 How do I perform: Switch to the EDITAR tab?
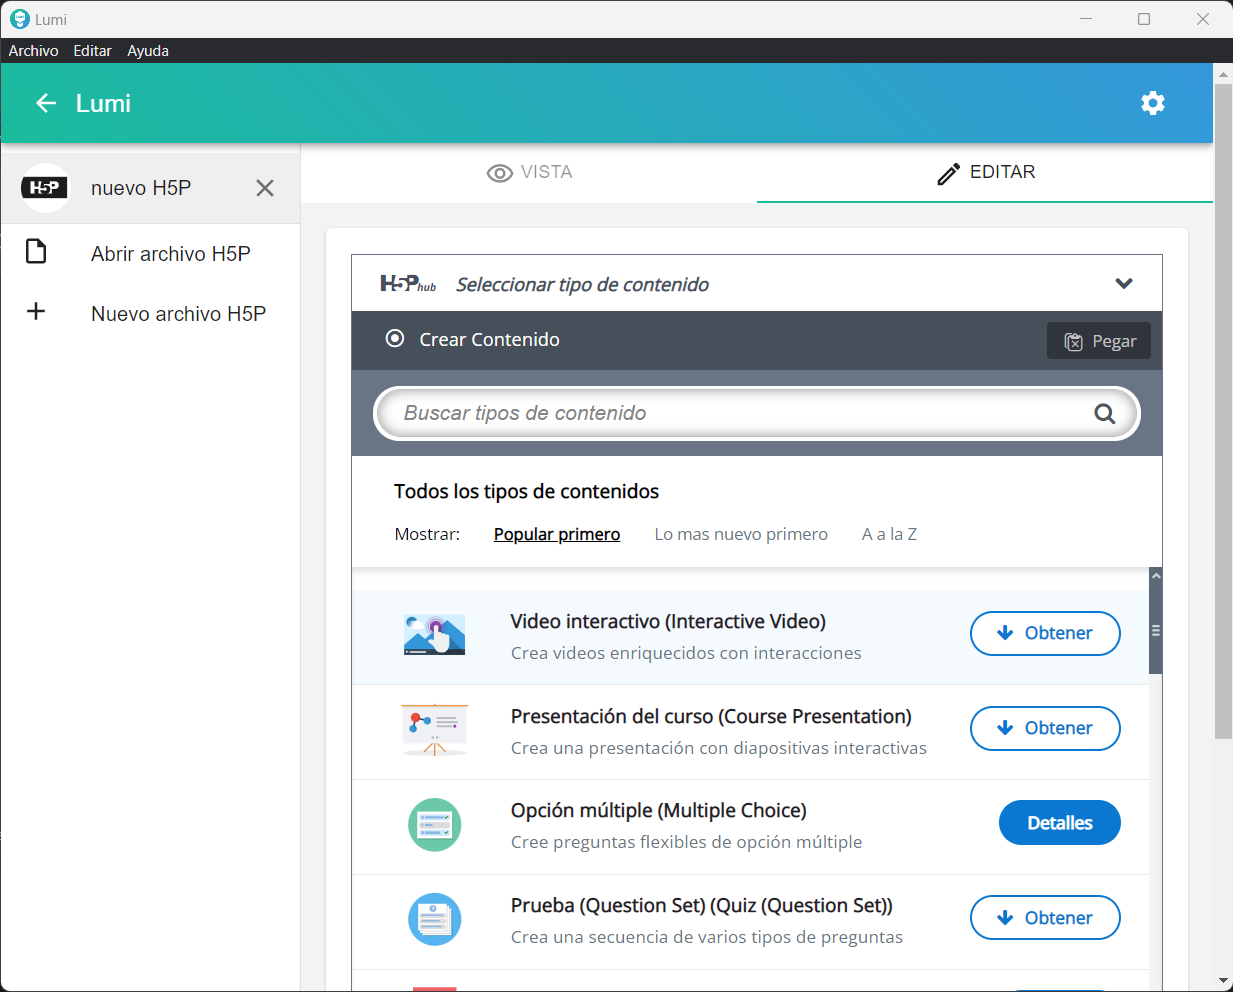[x=985, y=173]
